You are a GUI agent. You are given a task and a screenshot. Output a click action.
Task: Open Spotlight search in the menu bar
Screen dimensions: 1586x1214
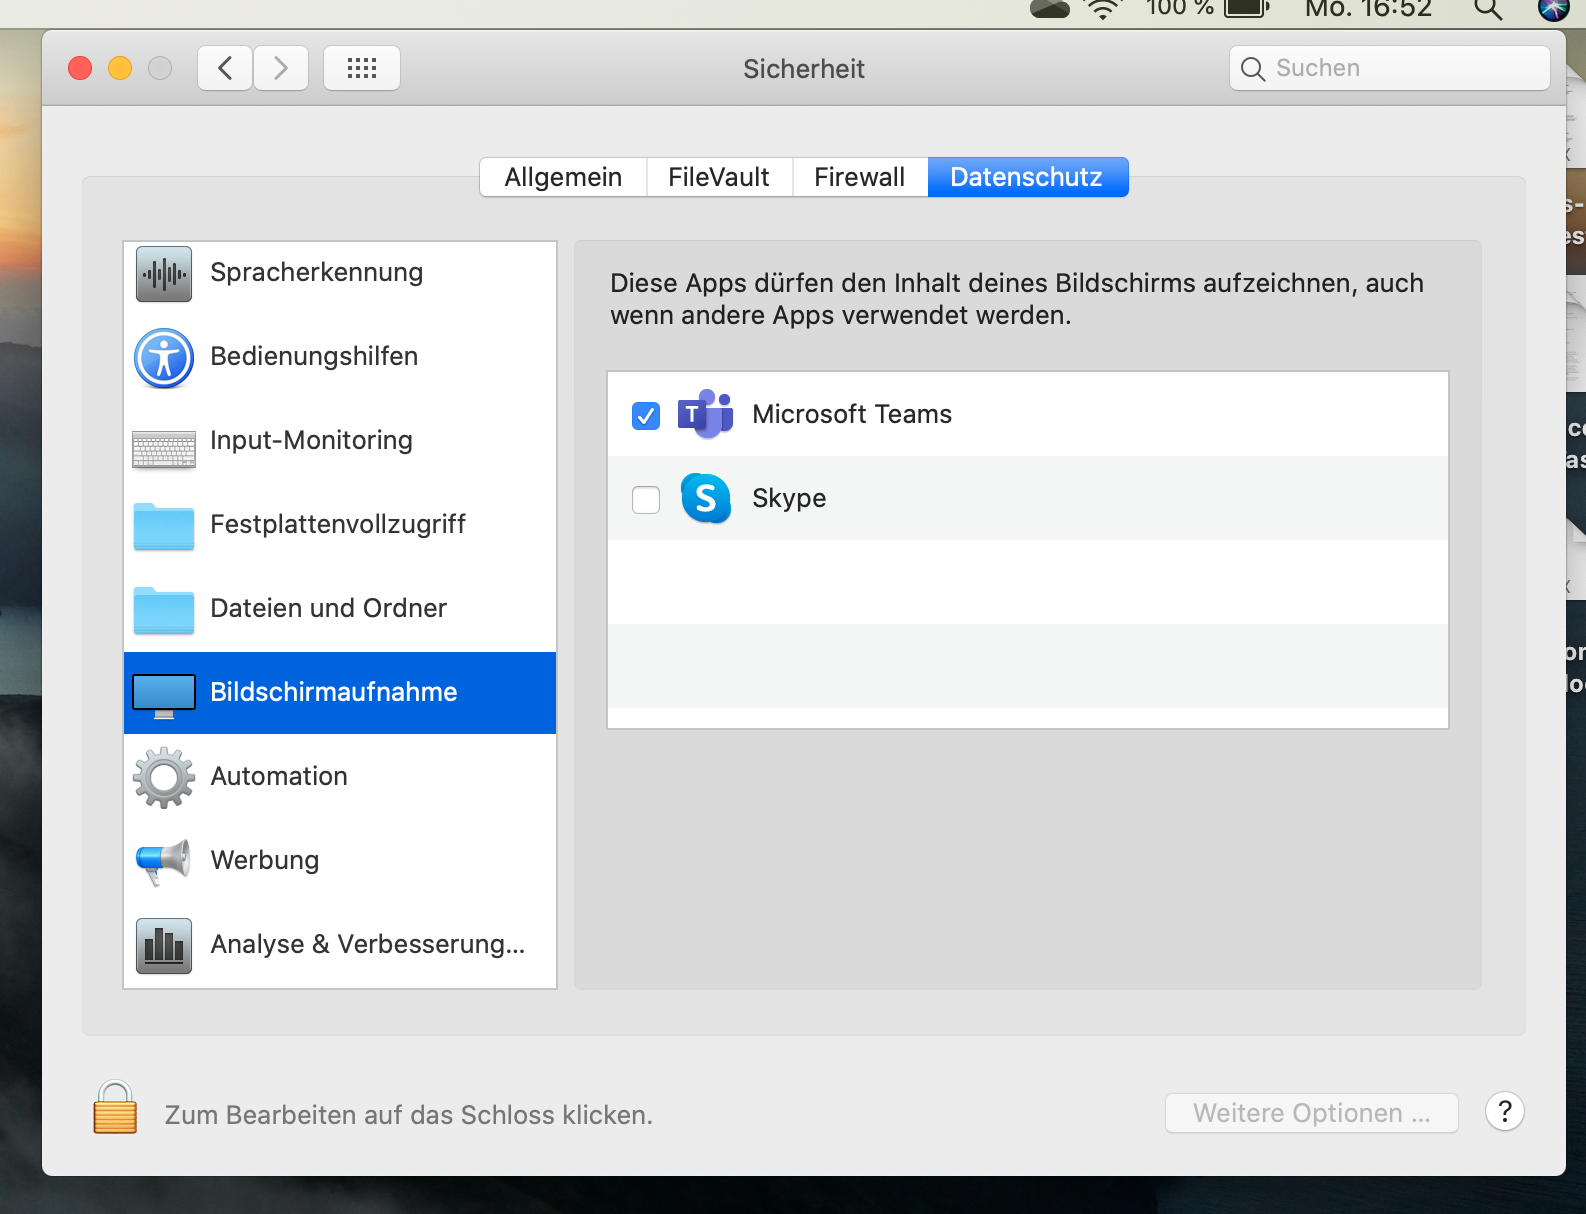tap(1488, 10)
